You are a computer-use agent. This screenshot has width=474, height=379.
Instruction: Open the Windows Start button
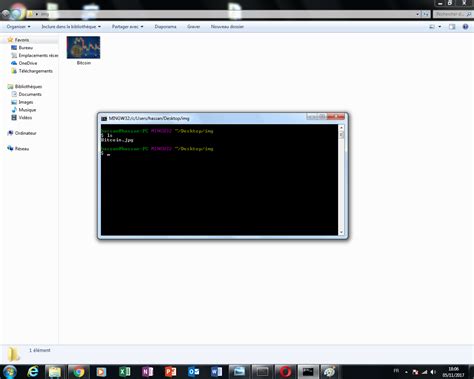click(9, 372)
